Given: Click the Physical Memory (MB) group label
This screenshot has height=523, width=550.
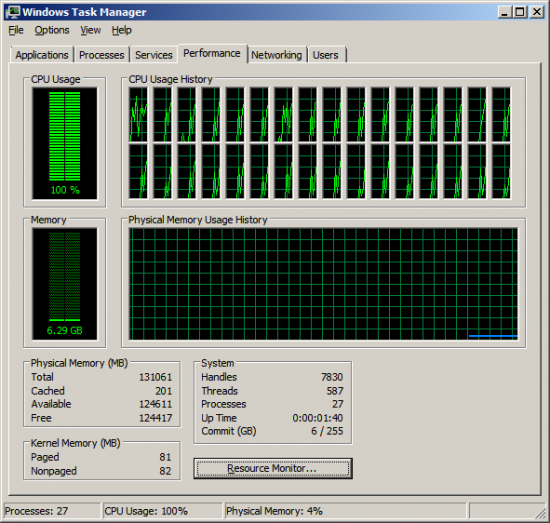Looking at the screenshot, I should tap(79, 363).
